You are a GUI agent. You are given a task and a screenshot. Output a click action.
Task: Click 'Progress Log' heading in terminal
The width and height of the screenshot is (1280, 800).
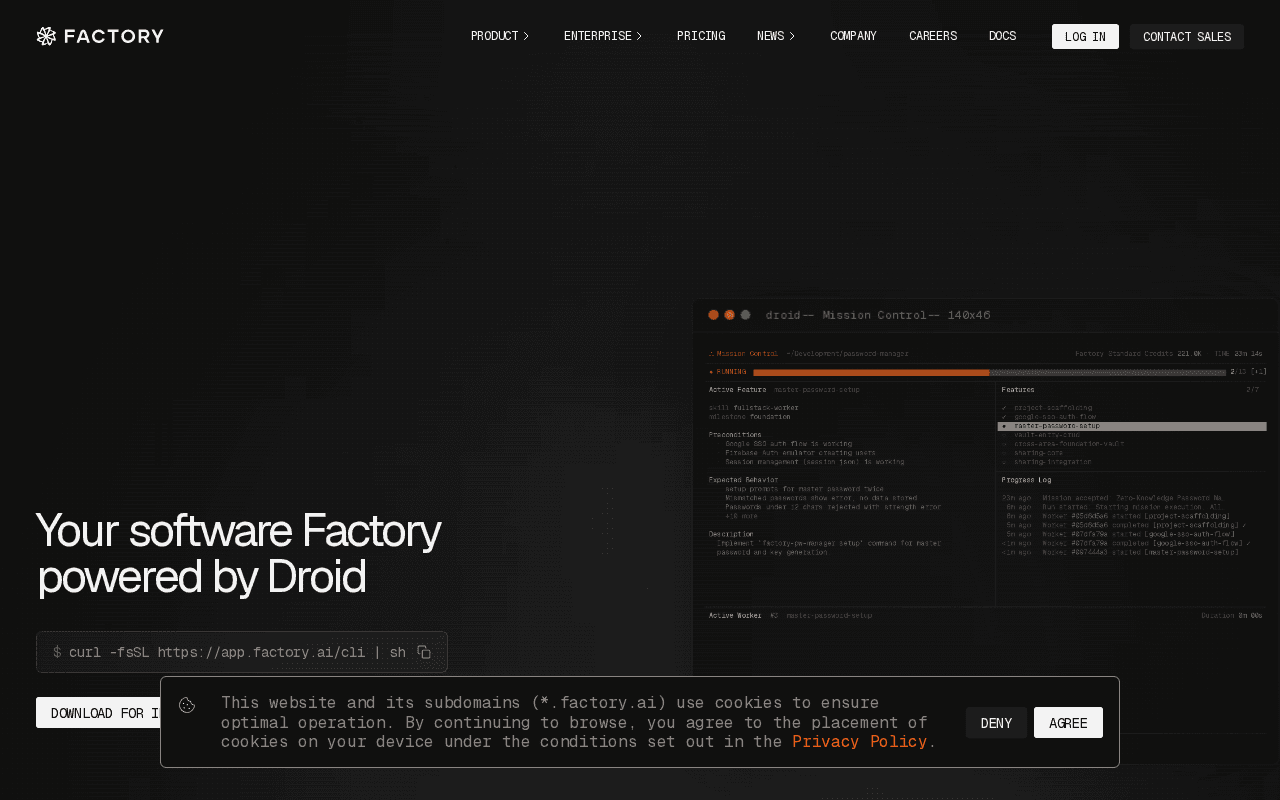[1026, 480]
